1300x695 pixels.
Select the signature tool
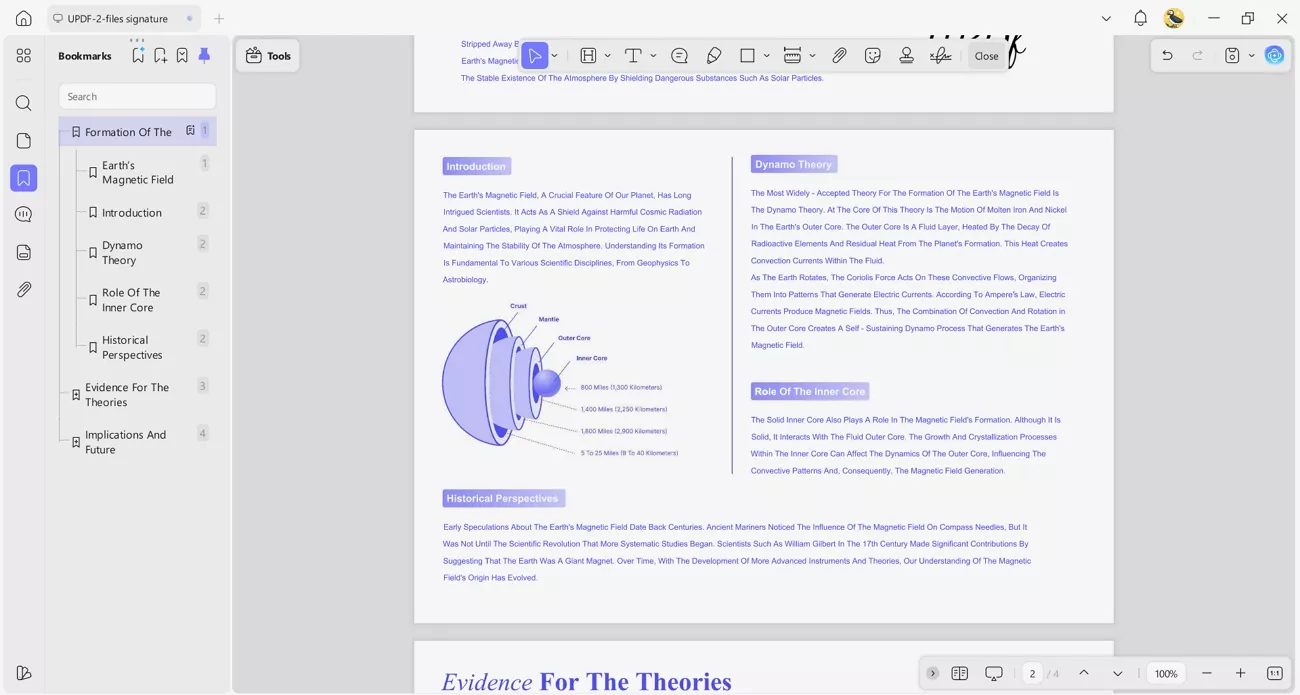(940, 55)
